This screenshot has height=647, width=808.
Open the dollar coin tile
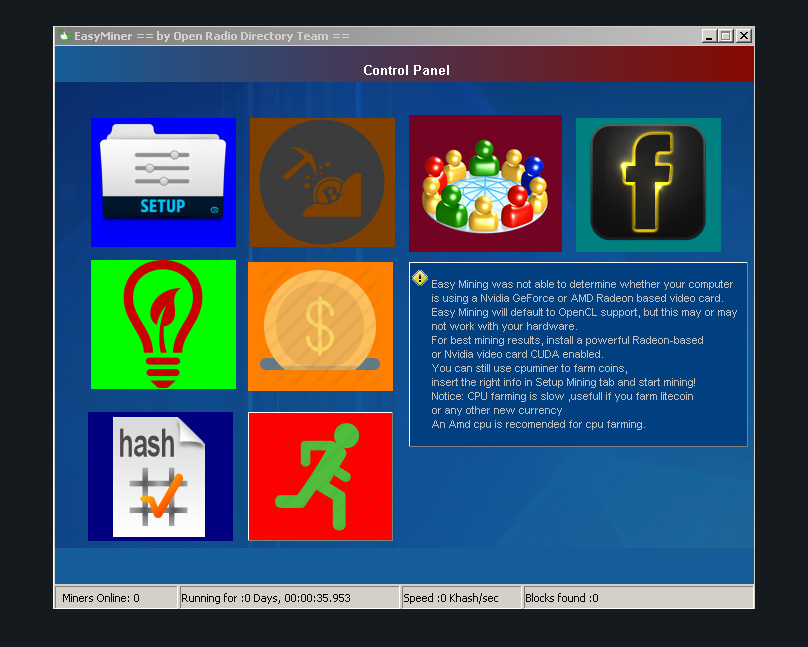click(x=321, y=326)
